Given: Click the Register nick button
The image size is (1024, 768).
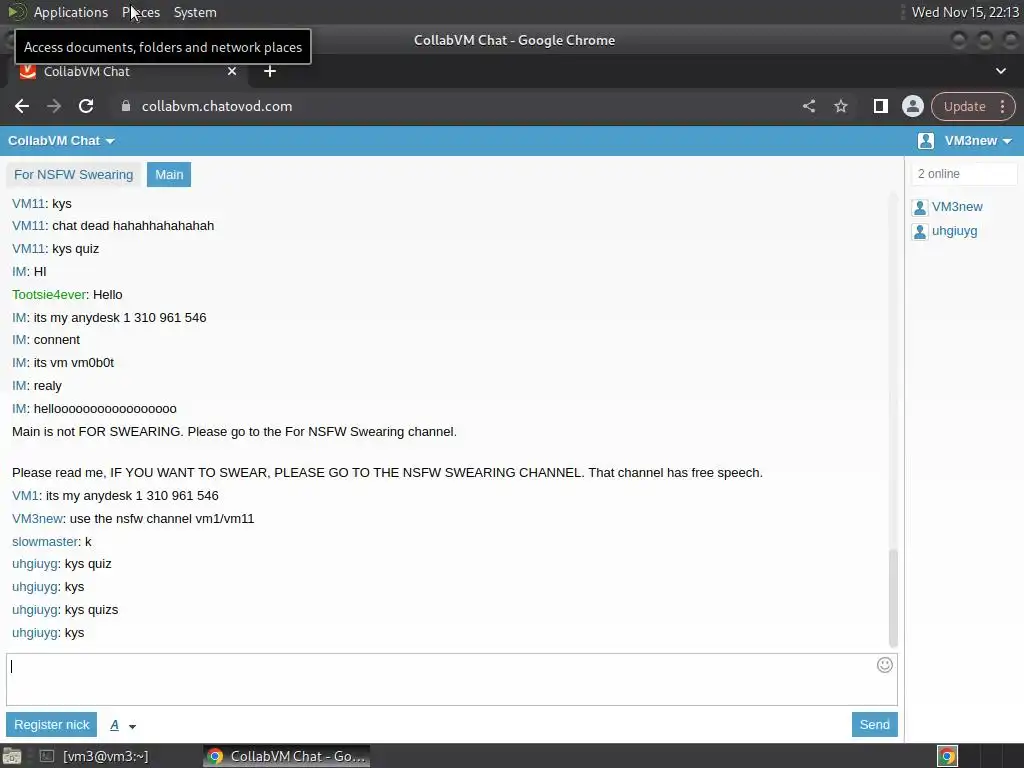Looking at the screenshot, I should point(52,725).
